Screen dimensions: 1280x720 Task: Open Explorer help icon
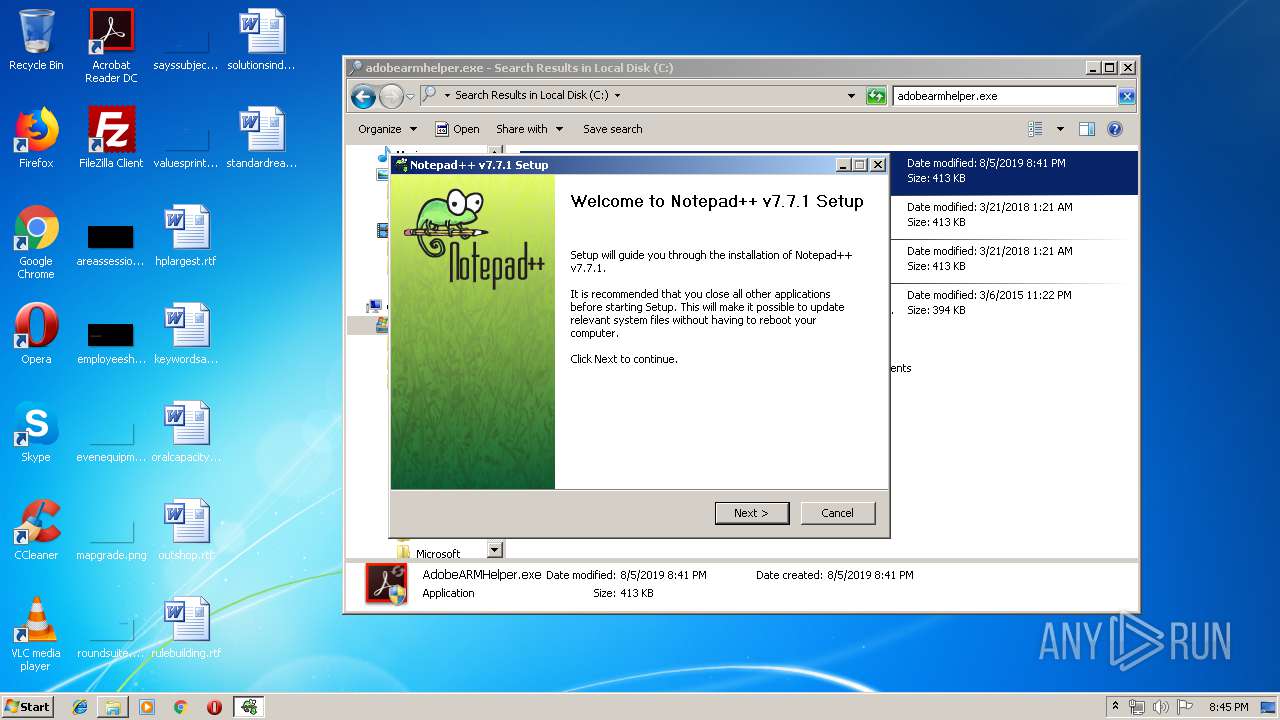tap(1115, 129)
